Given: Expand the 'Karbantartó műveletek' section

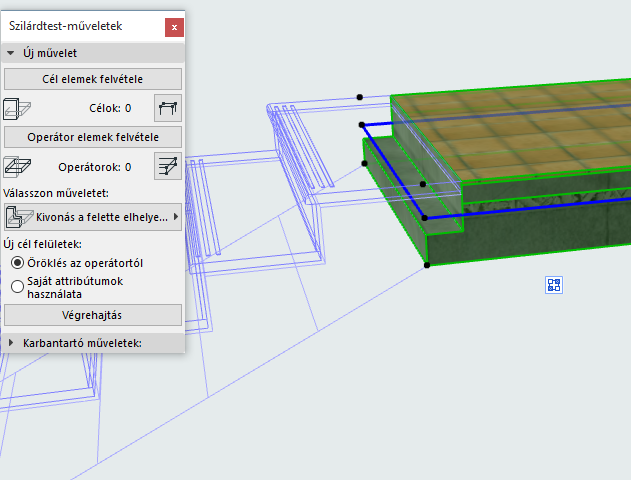Looking at the screenshot, I should click(11, 343).
